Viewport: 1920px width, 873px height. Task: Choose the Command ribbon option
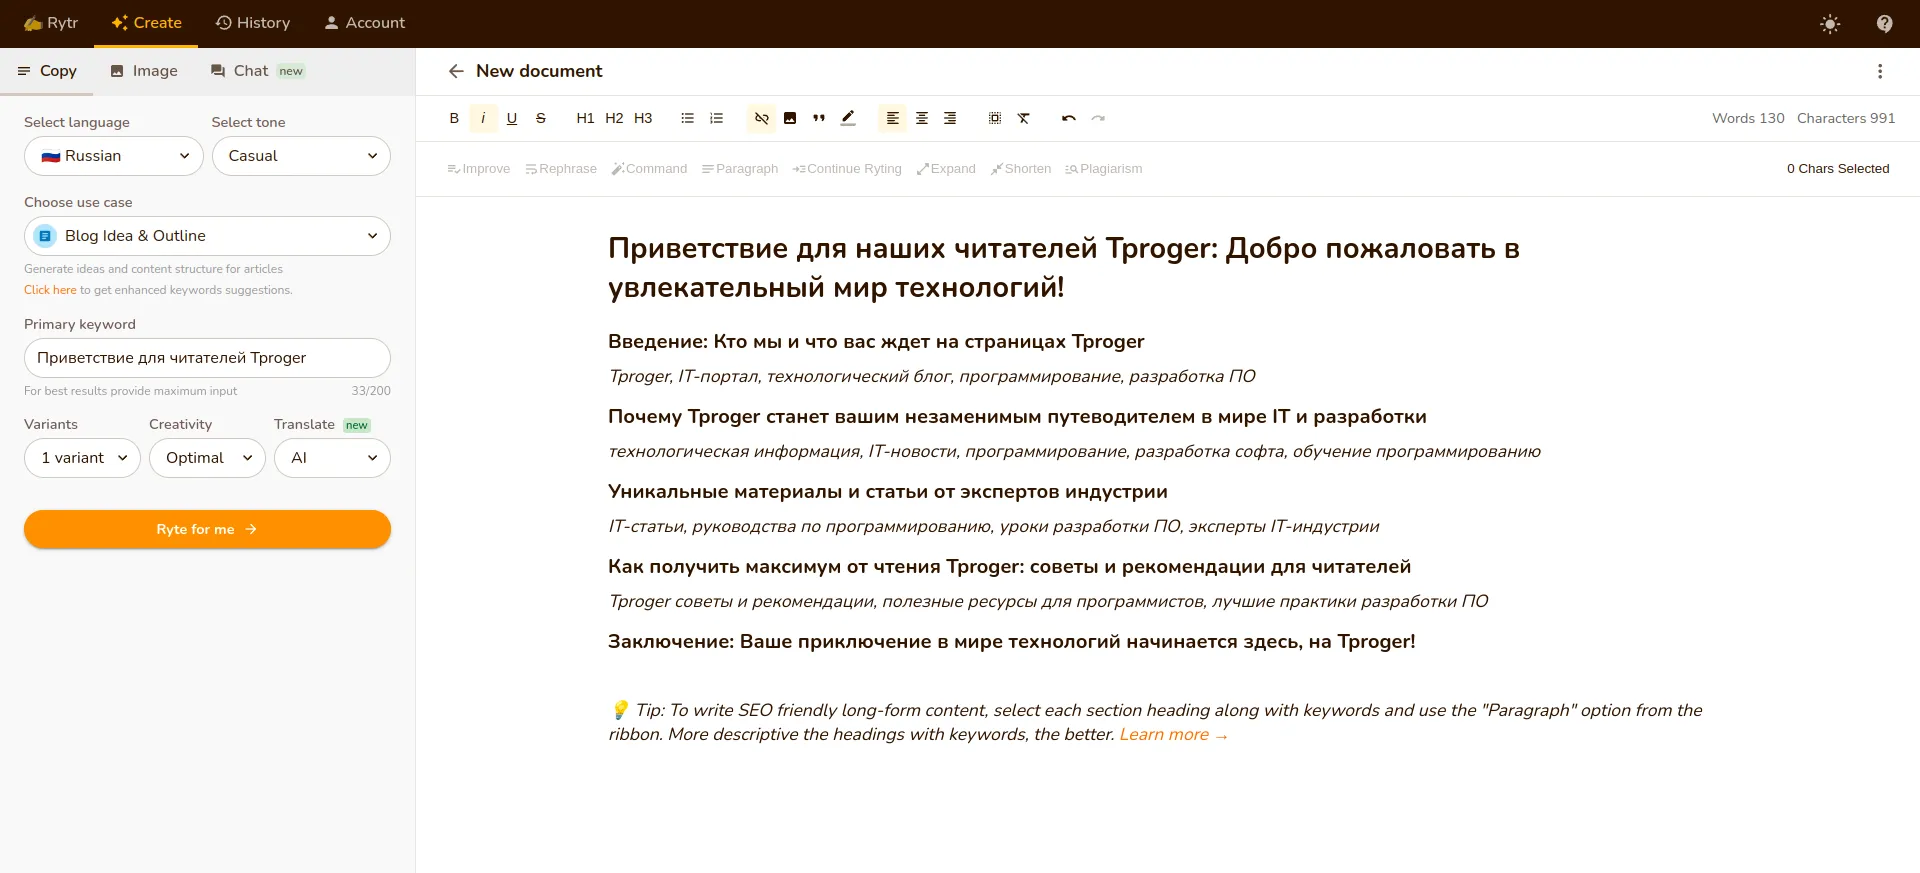coord(649,169)
